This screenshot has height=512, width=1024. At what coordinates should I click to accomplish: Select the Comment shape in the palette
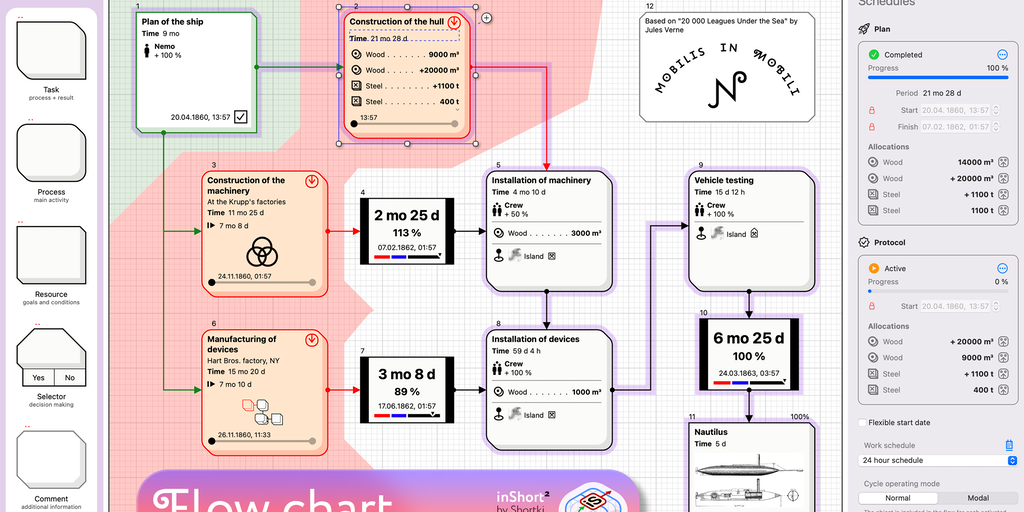point(51,460)
